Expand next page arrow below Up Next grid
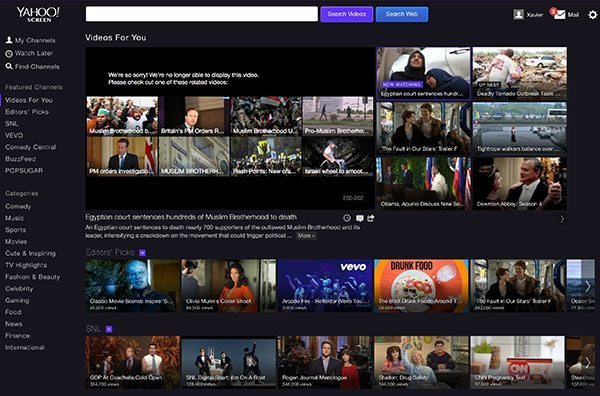The height and width of the screenshot is (396, 600). tap(562, 219)
